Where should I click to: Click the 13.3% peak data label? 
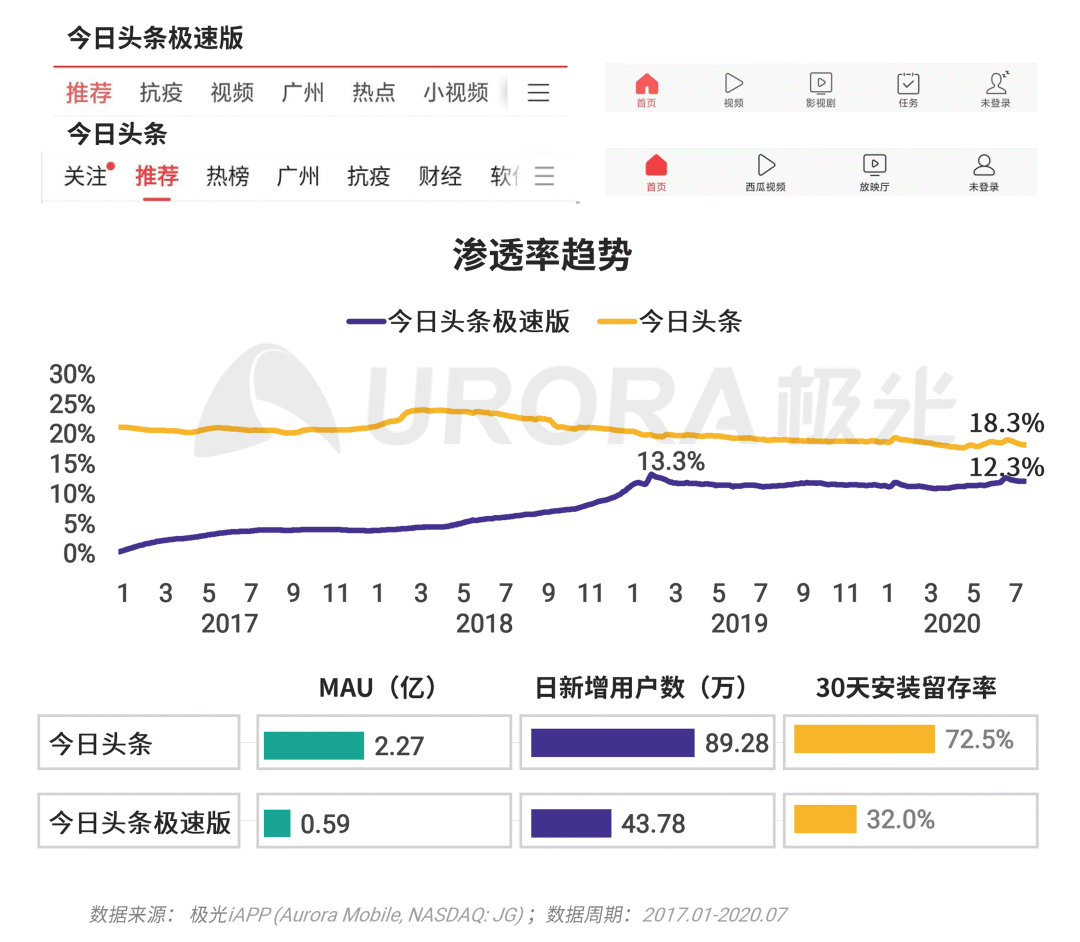(x=672, y=461)
